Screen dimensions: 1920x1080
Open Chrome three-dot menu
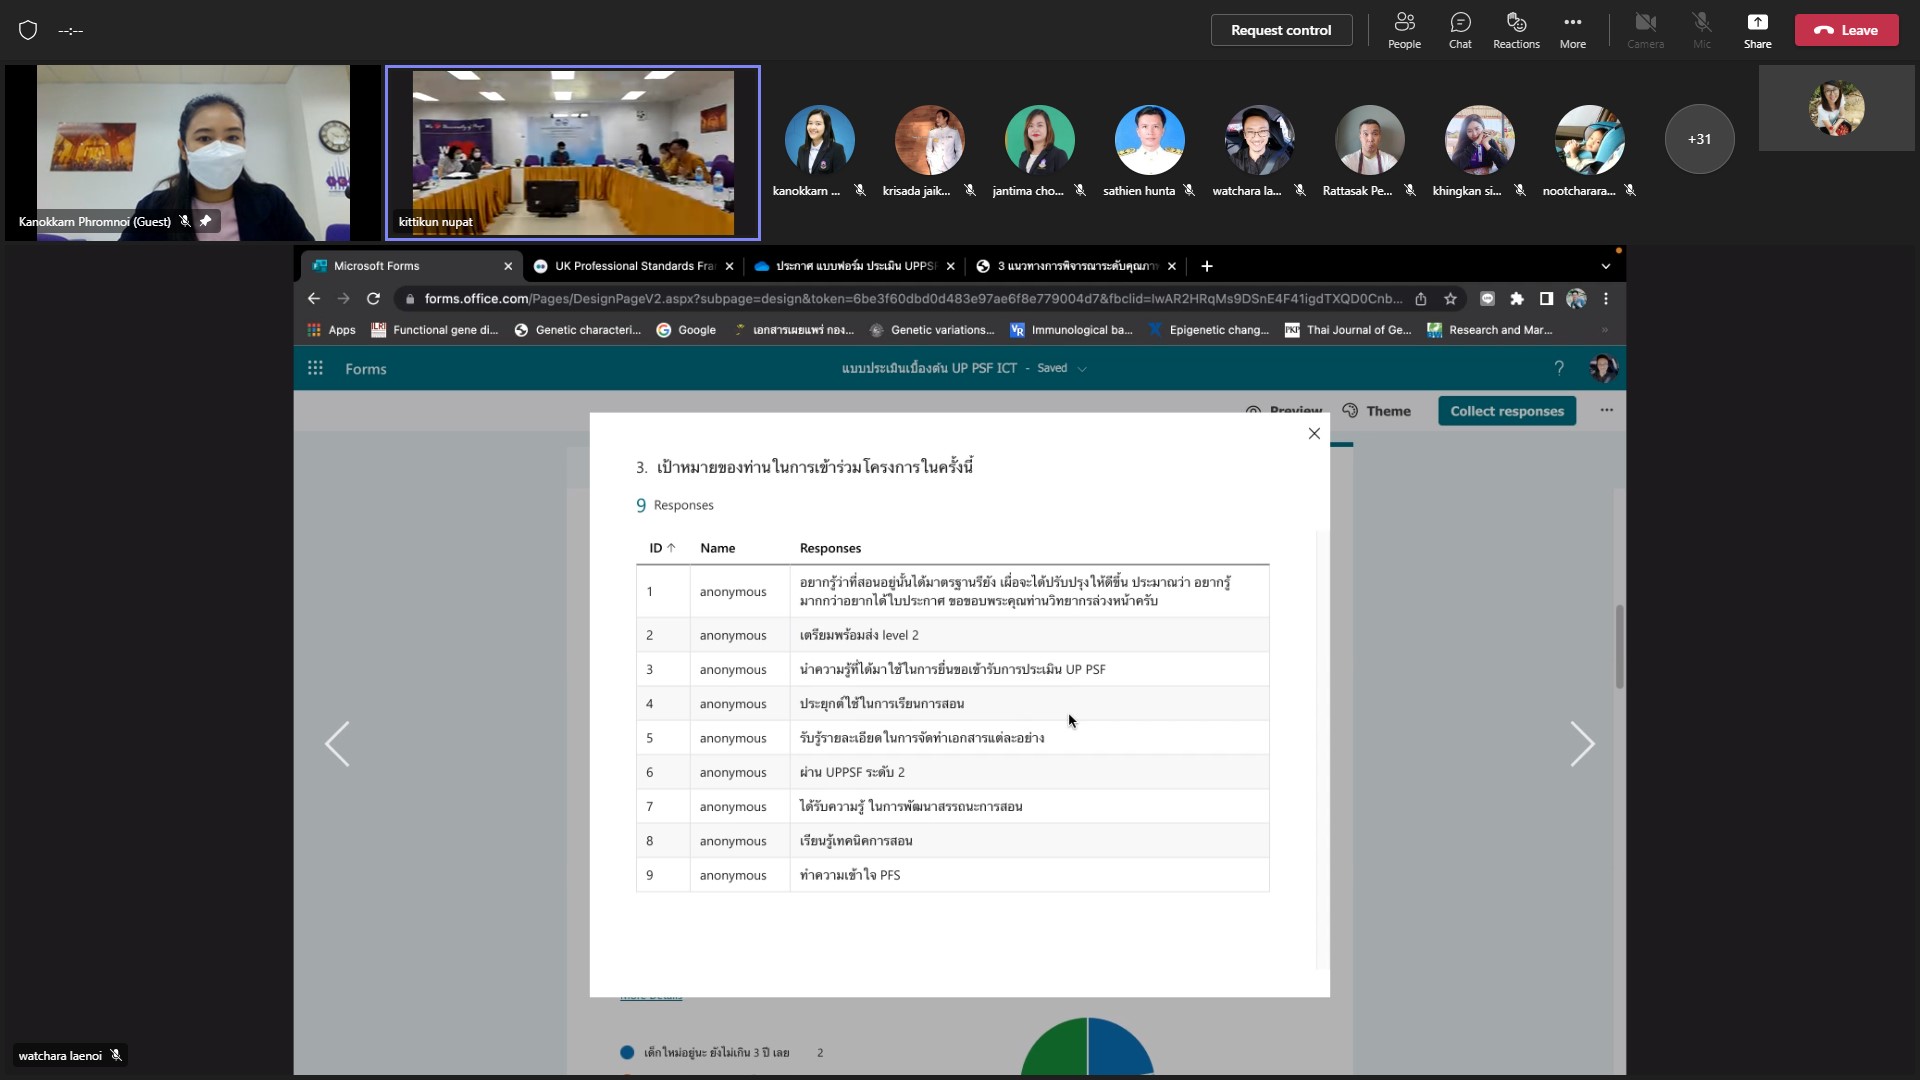pos(1606,298)
